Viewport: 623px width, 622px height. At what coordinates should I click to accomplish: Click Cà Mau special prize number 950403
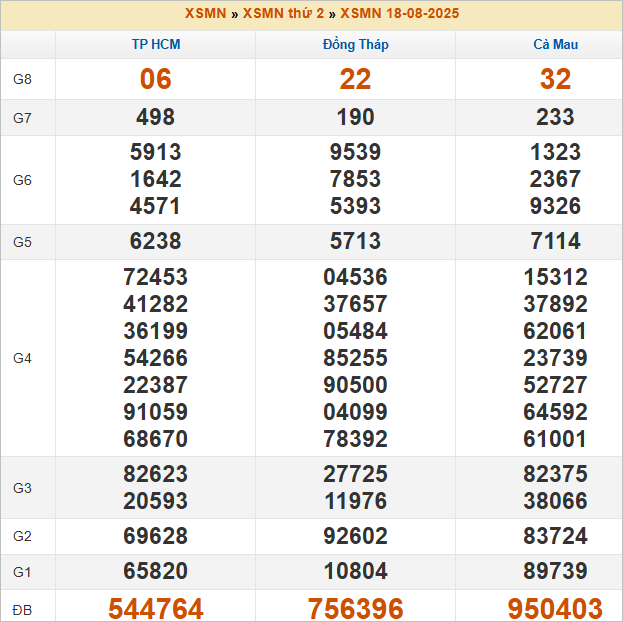[555, 608]
